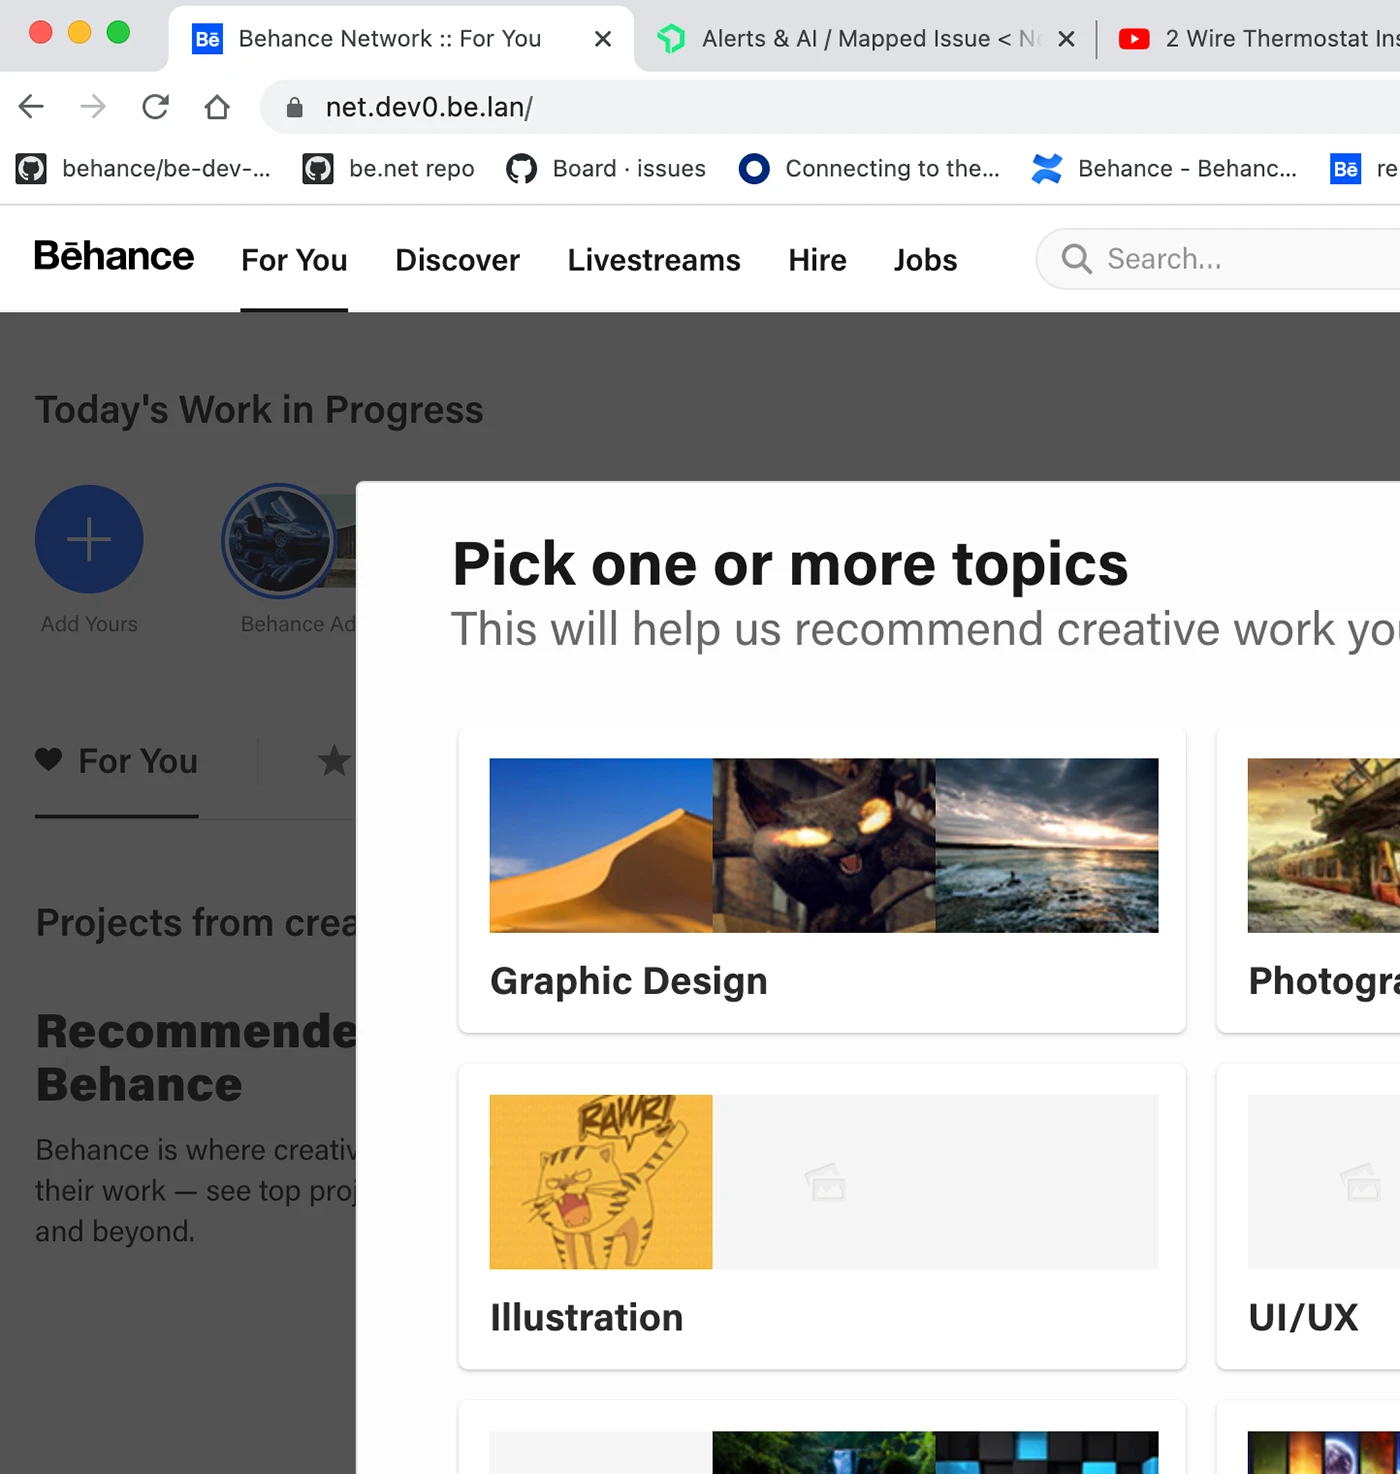Screen dimensions: 1400x1474
Task: Switch to 2 Wire Thermostat YouTube tab
Action: point(1260,39)
